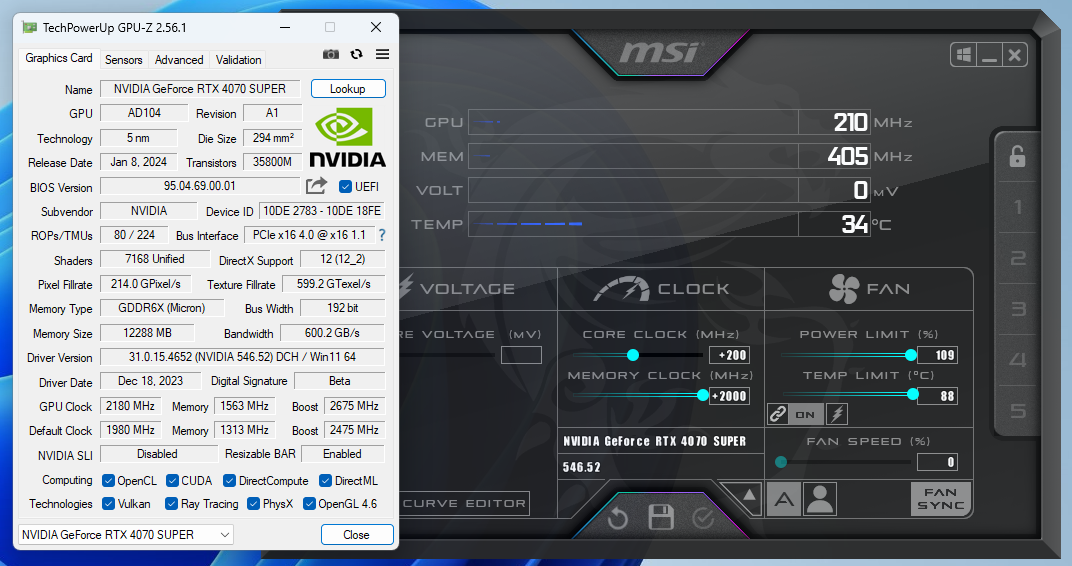The height and width of the screenshot is (566, 1072).
Task: Click the 7168 Unified shaders value
Action: [x=155, y=259]
